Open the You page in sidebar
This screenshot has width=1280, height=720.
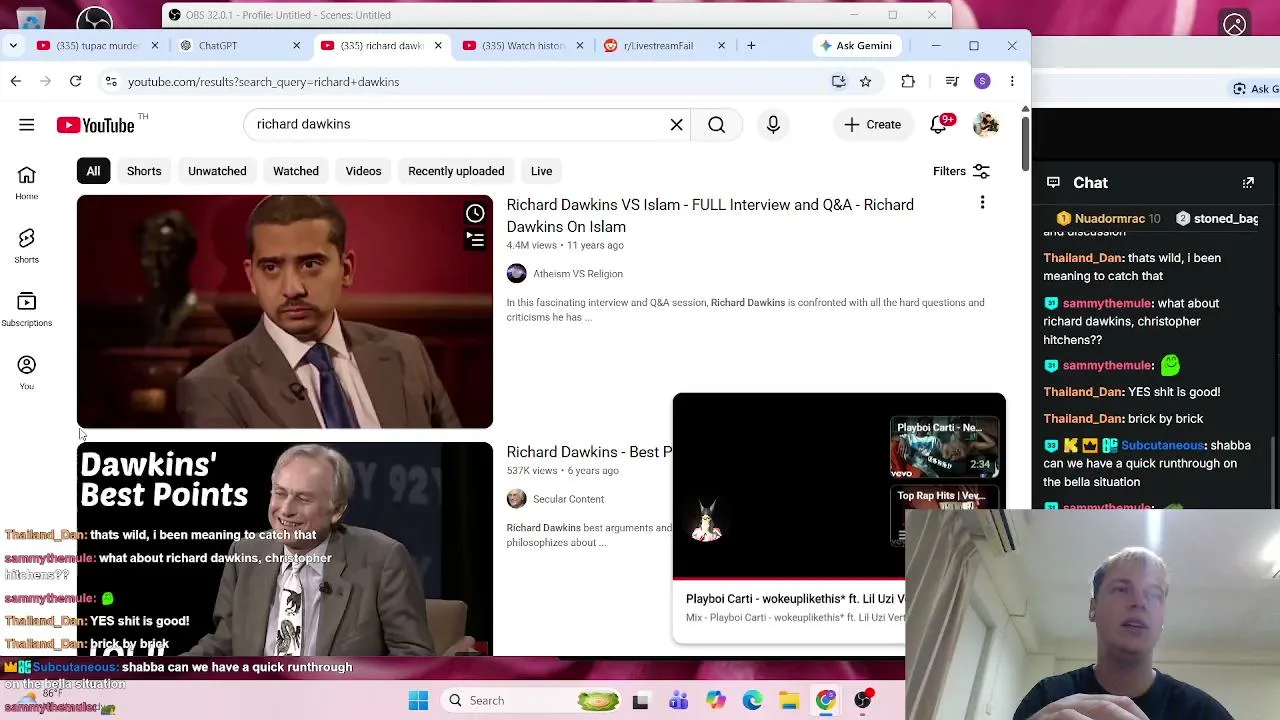[27, 372]
